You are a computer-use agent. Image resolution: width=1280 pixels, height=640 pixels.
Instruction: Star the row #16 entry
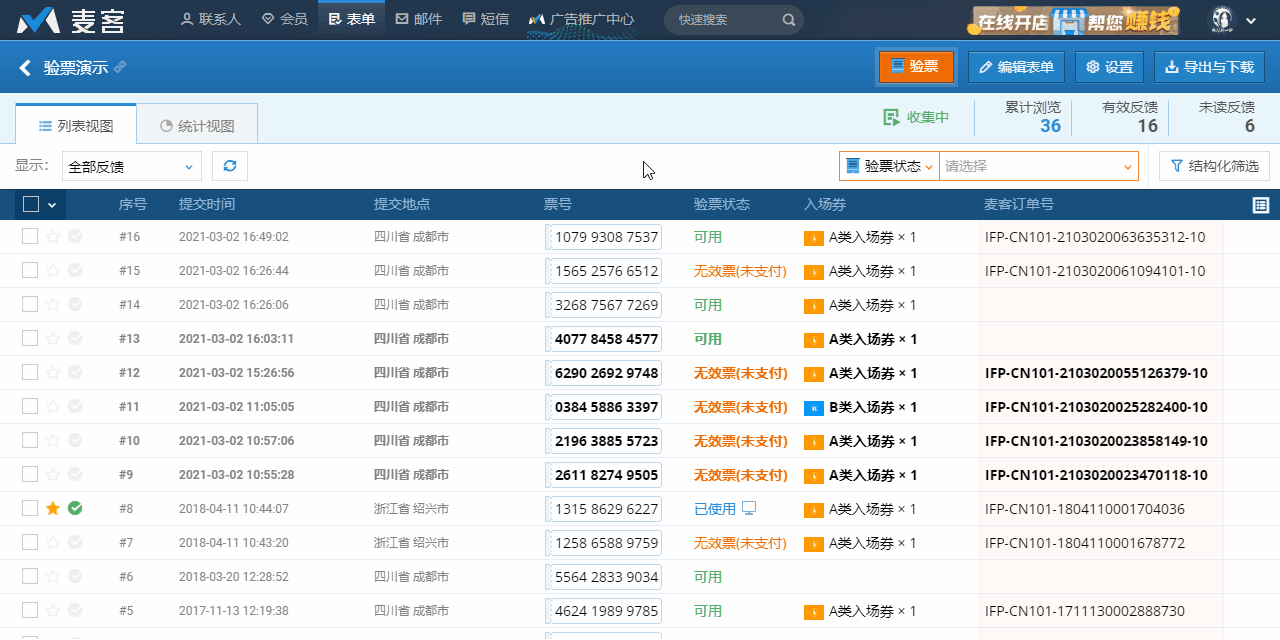click(x=53, y=237)
